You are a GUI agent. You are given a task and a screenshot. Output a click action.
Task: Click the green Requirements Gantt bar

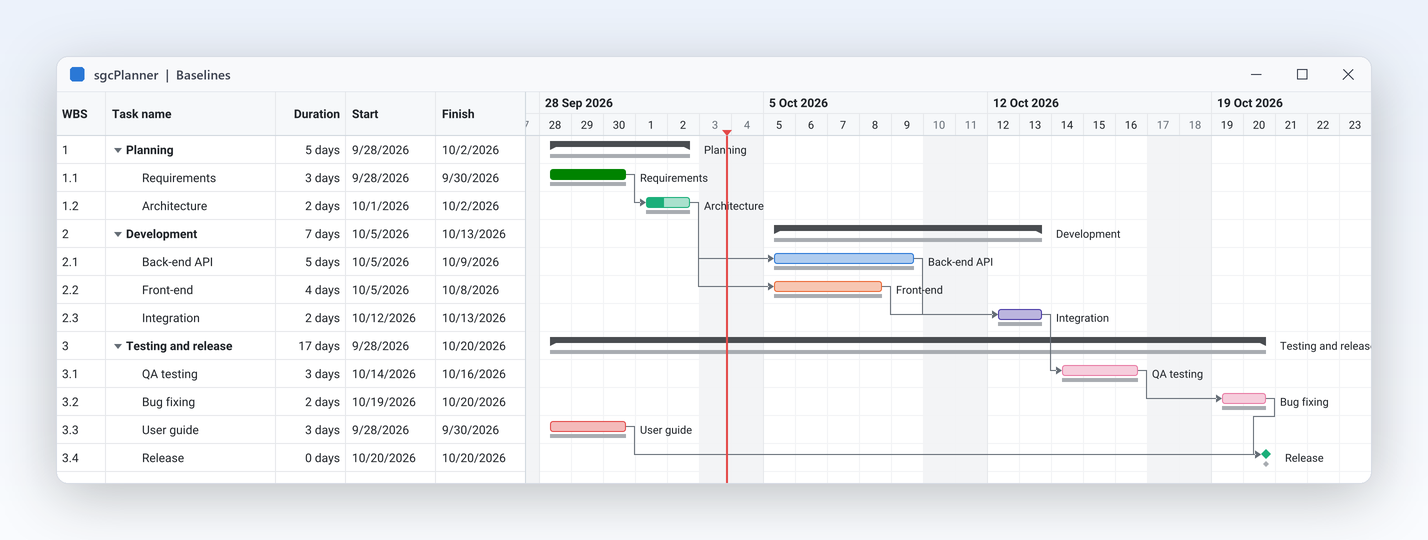pyautogui.click(x=588, y=175)
